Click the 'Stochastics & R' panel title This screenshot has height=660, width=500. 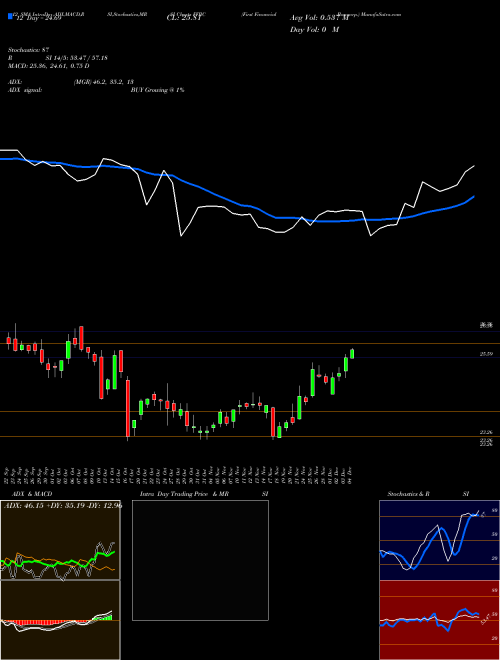coord(409,494)
